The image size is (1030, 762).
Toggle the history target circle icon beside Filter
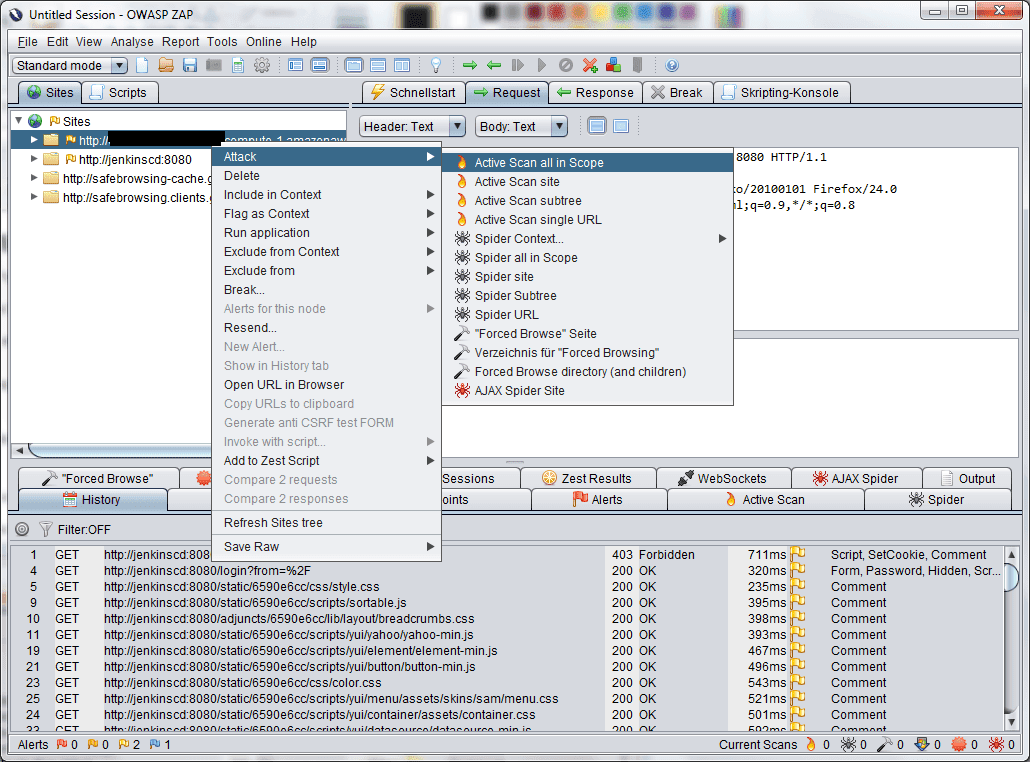22,529
